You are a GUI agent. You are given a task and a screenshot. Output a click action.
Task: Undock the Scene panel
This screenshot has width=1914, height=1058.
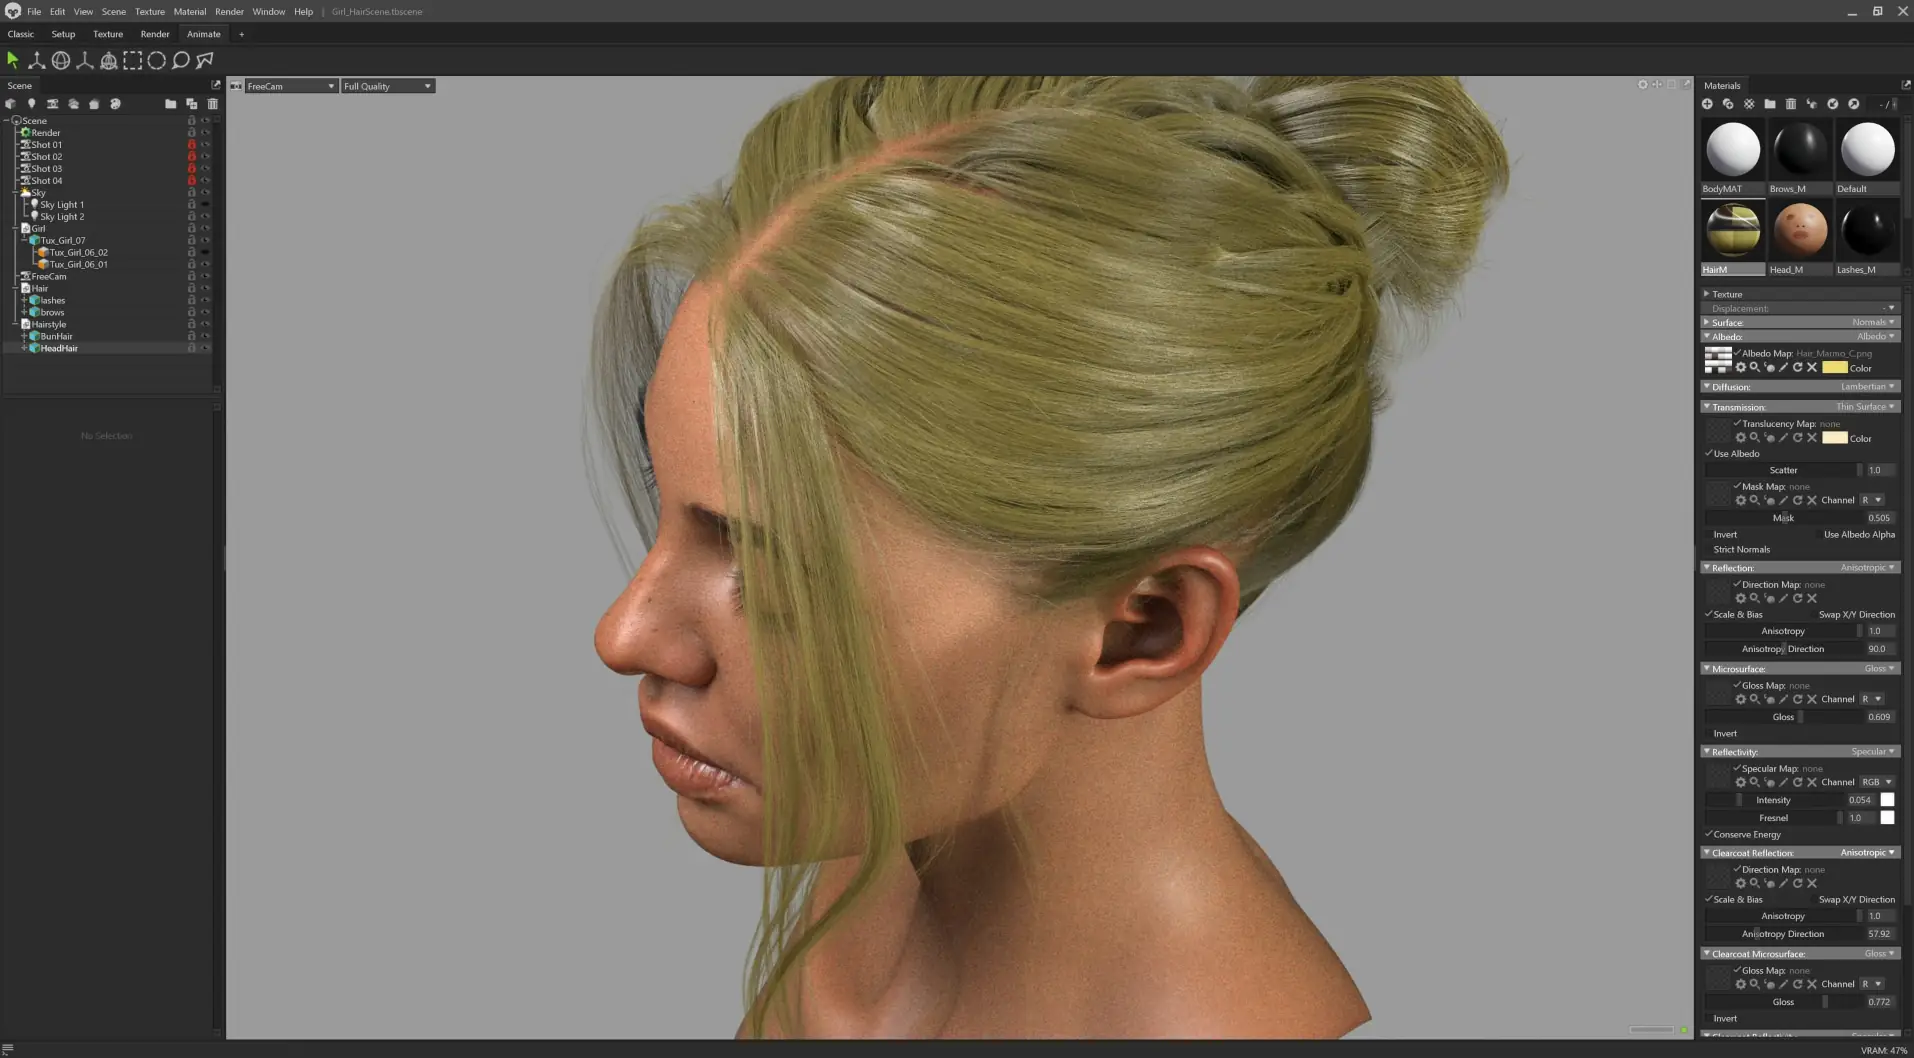[x=215, y=85]
